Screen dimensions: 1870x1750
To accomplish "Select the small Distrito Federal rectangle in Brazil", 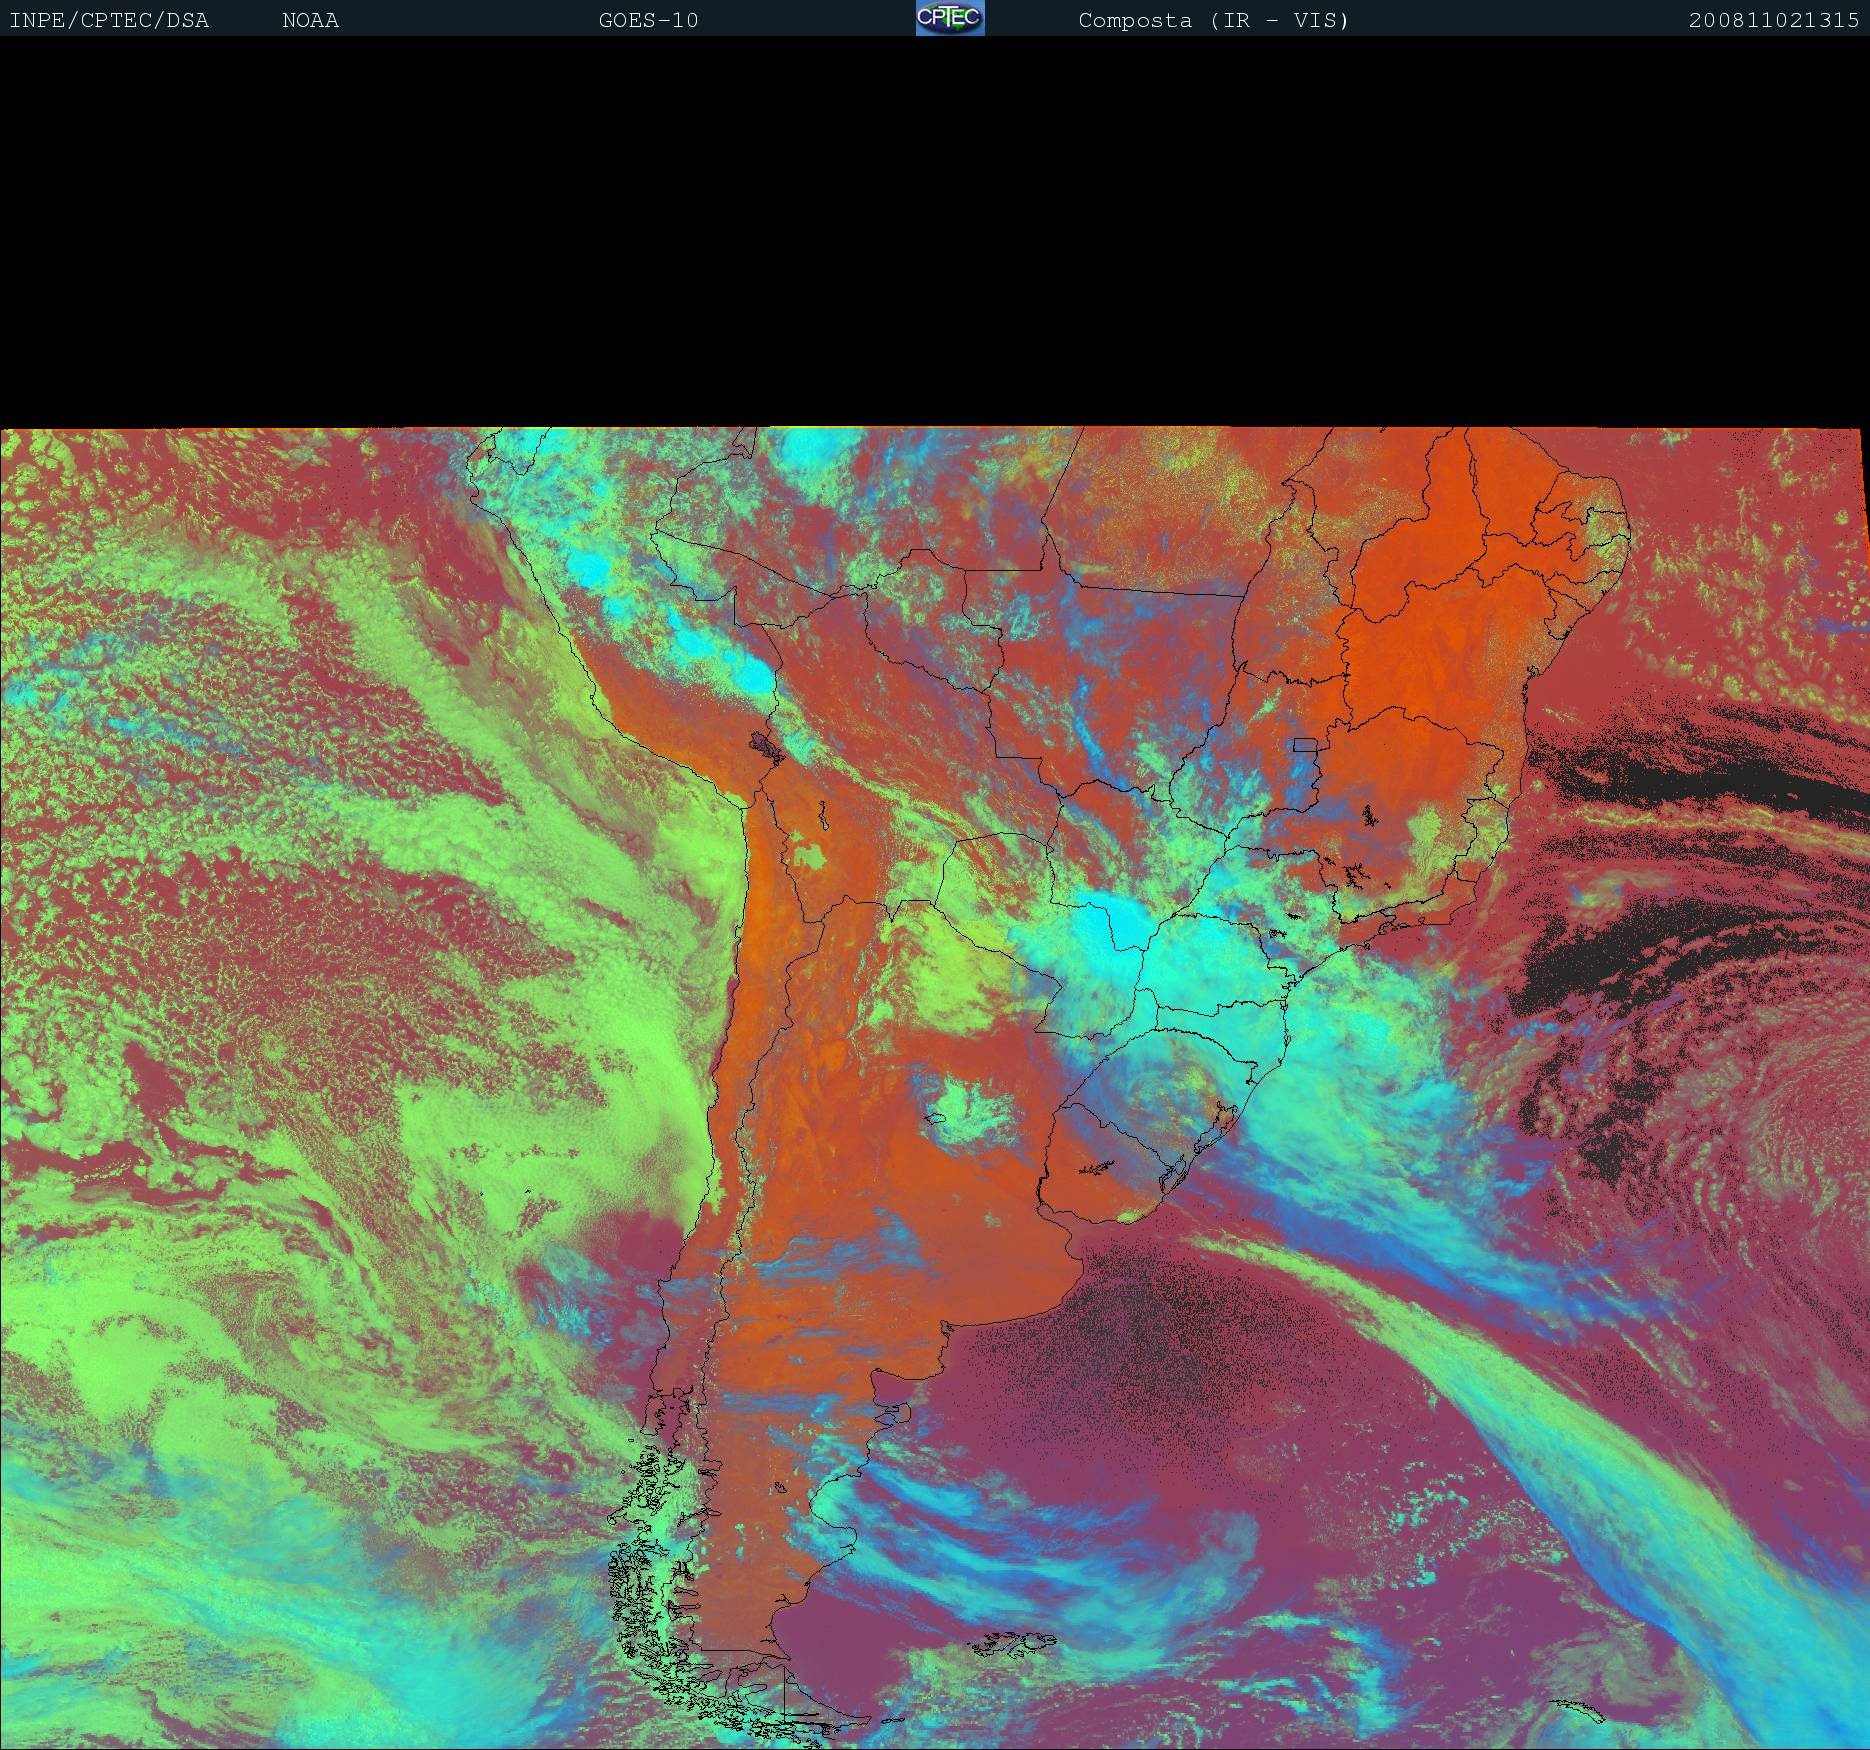I will coord(1305,745).
